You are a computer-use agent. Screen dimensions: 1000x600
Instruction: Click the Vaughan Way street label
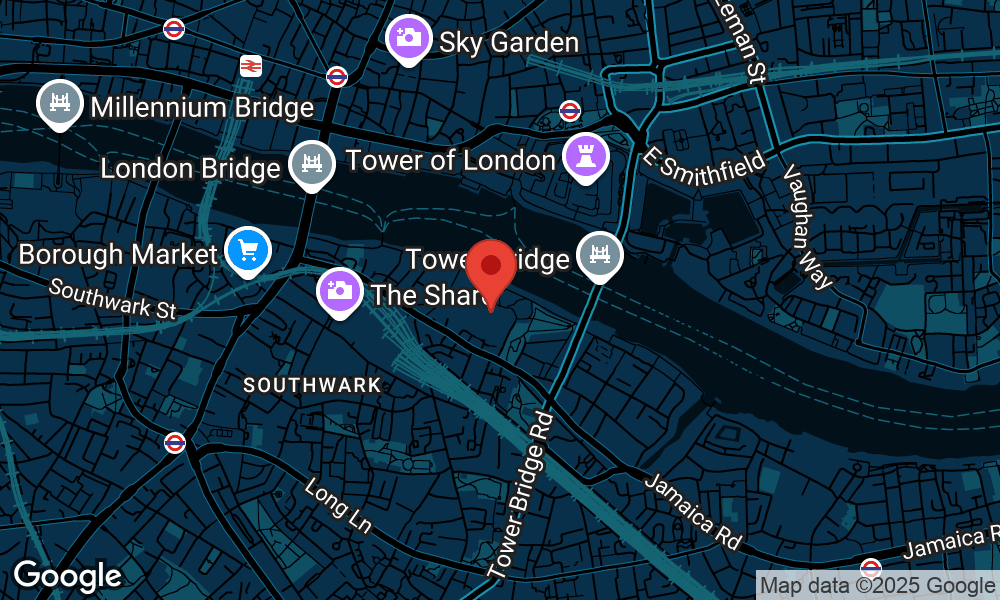(x=806, y=226)
